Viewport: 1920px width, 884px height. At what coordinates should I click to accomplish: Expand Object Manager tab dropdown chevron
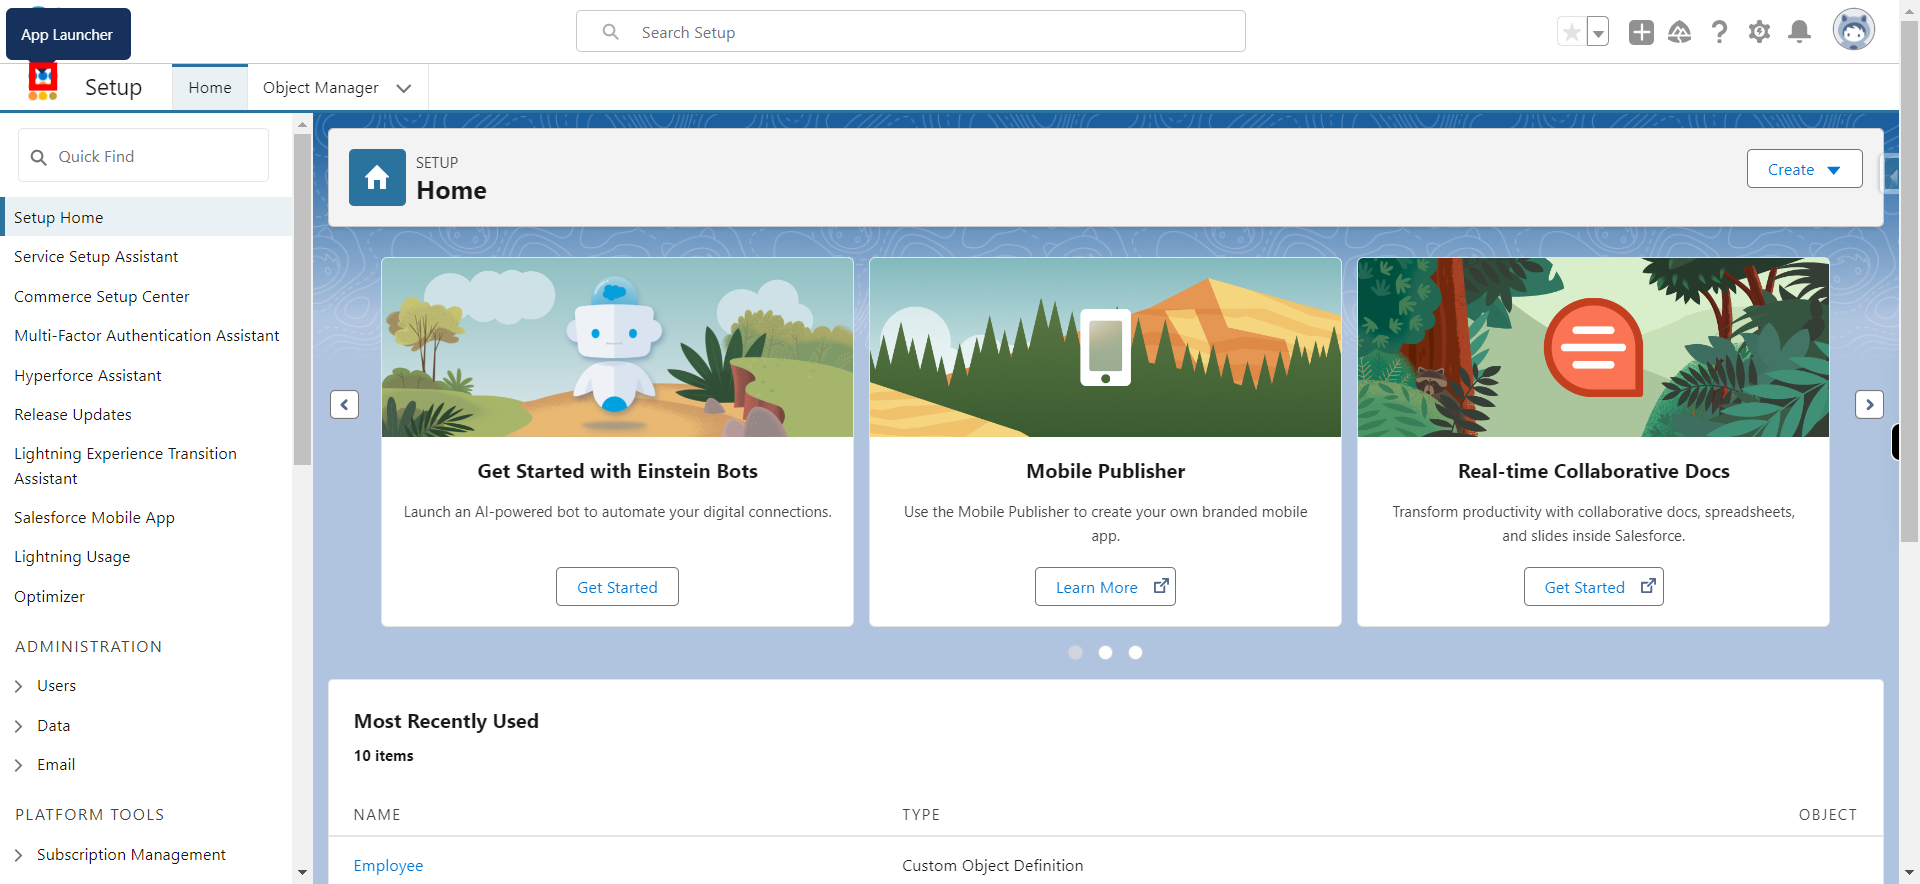point(404,88)
